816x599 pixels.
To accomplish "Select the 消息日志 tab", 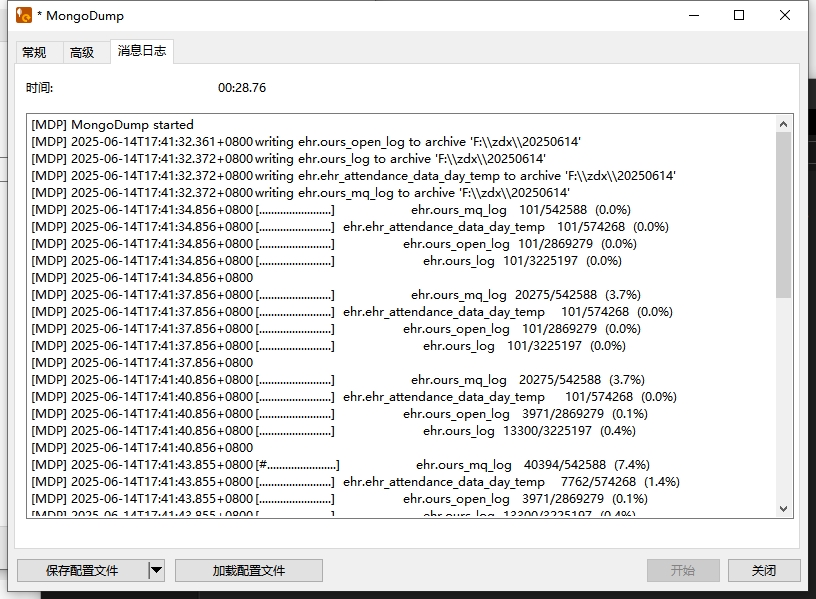I will coord(142,51).
